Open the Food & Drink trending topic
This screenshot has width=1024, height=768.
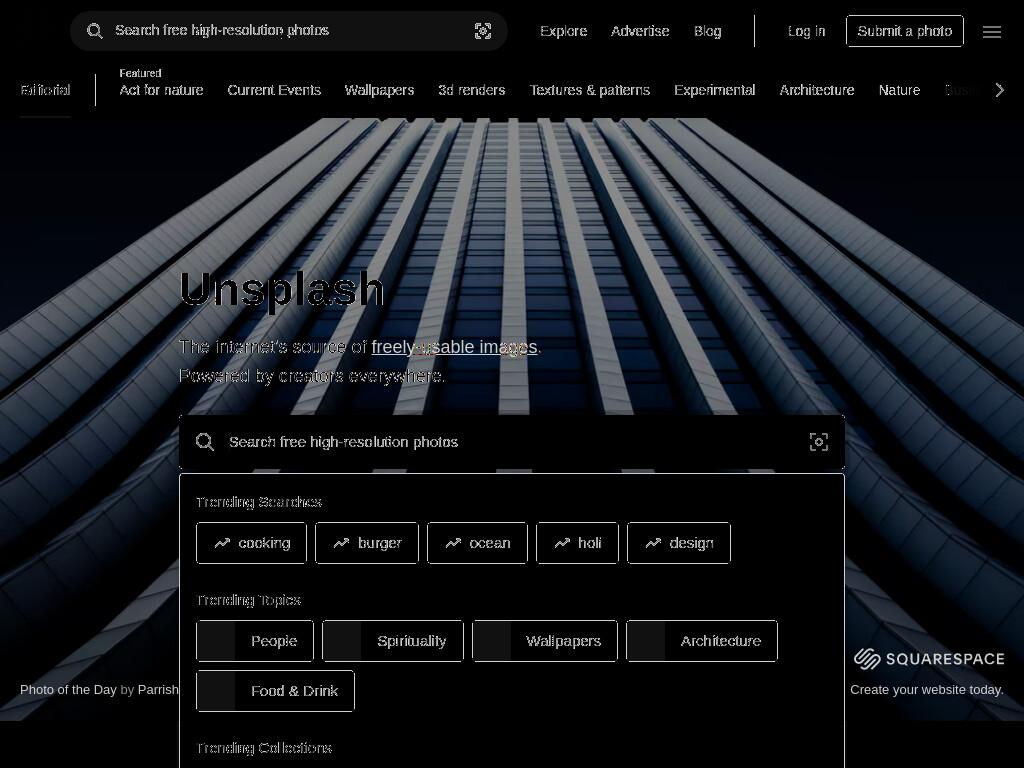tap(276, 691)
